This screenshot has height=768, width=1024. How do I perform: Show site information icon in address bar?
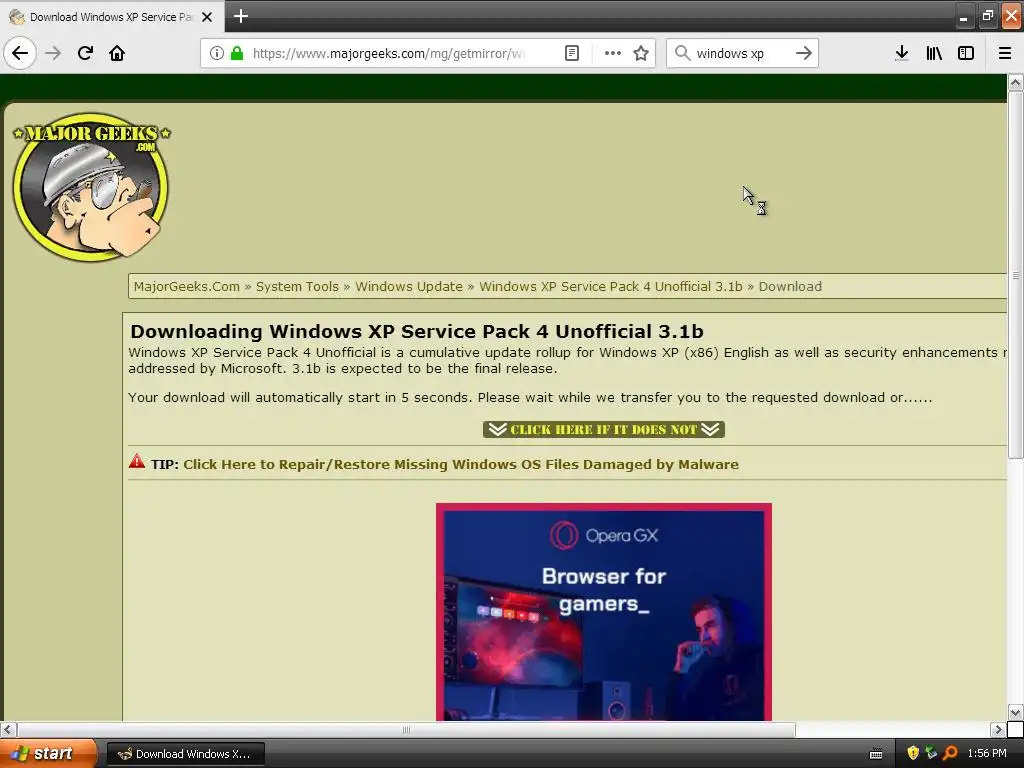[x=217, y=53]
